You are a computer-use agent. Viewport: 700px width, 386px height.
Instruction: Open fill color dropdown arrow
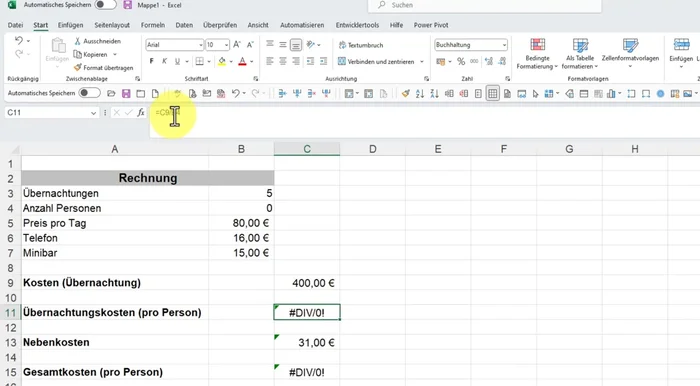[x=231, y=62]
